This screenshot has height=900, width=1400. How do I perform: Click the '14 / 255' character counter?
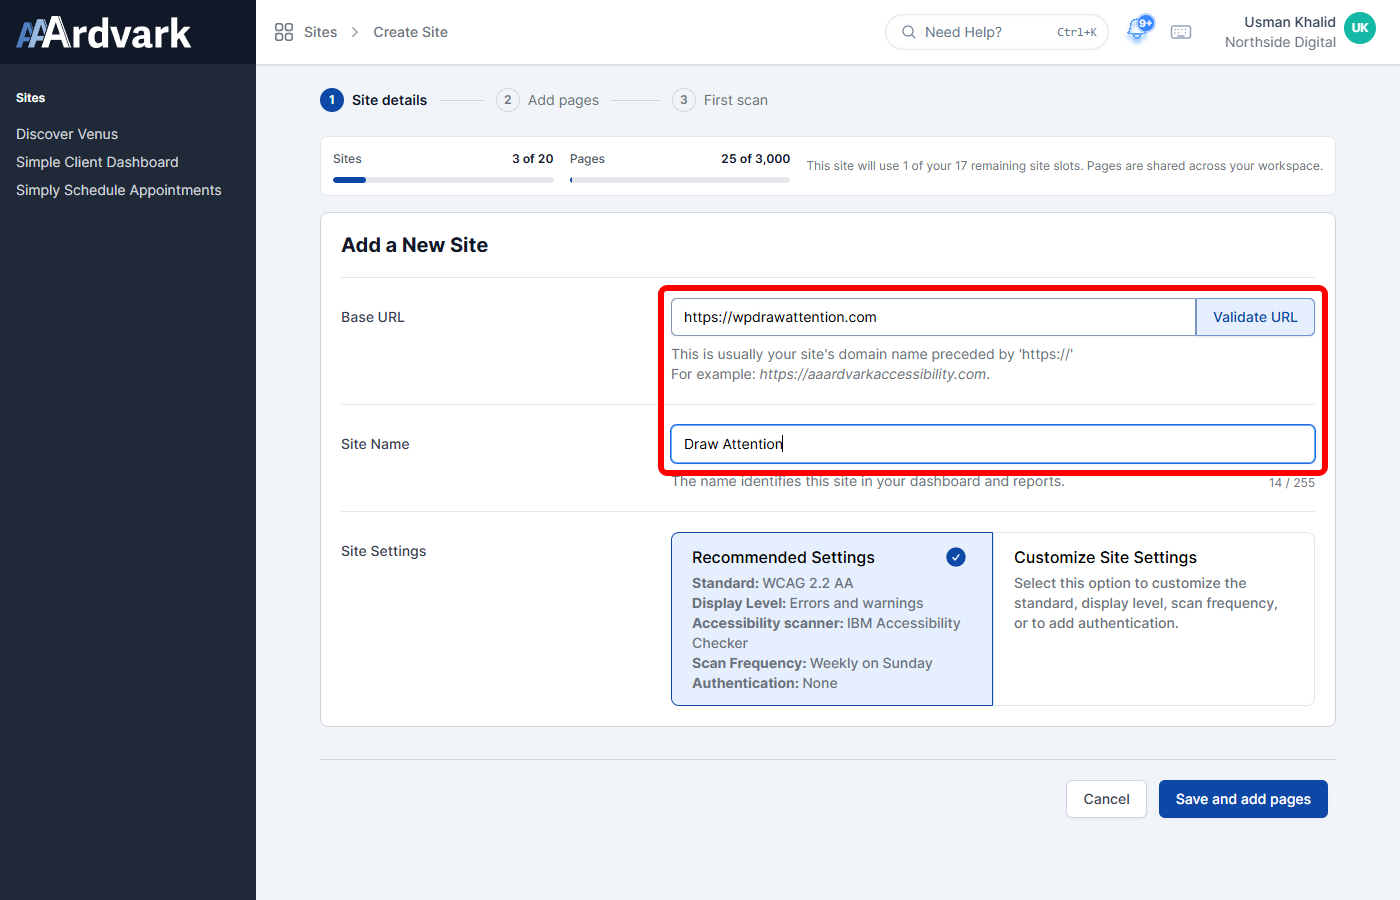point(1292,483)
